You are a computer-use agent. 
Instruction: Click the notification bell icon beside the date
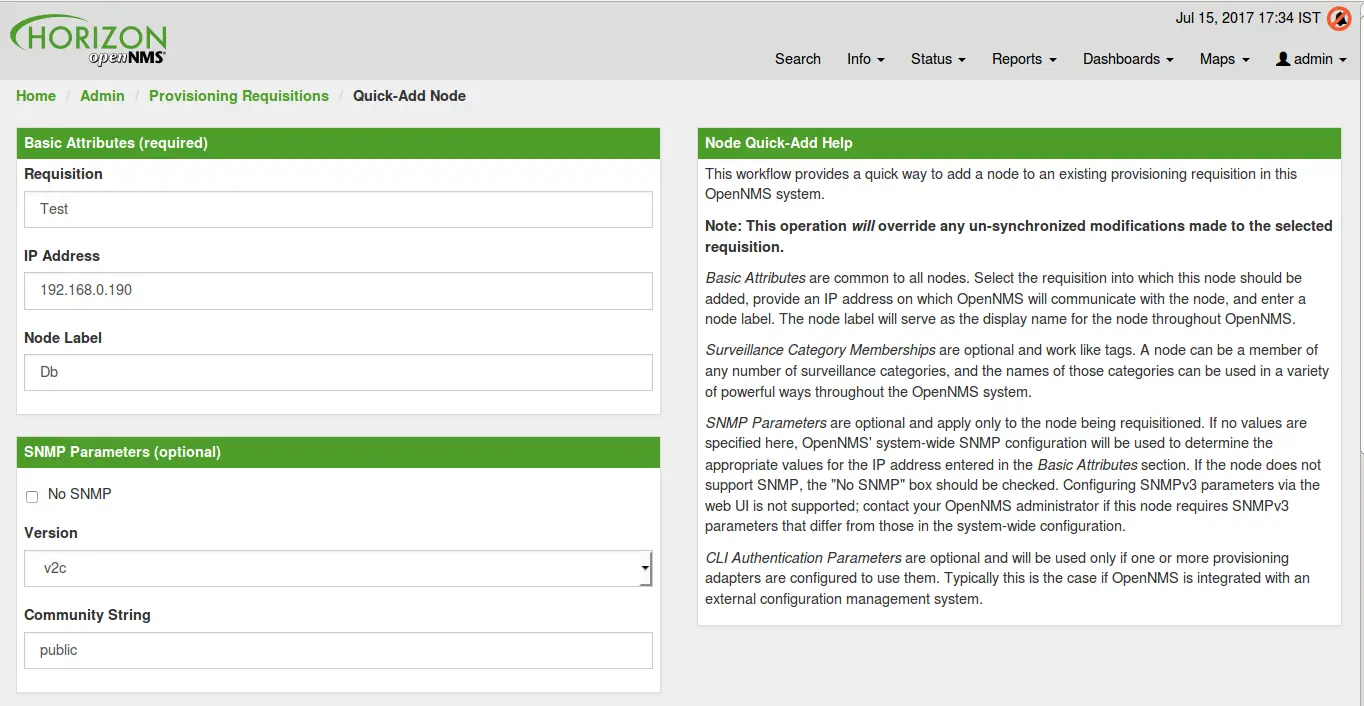tap(1339, 19)
